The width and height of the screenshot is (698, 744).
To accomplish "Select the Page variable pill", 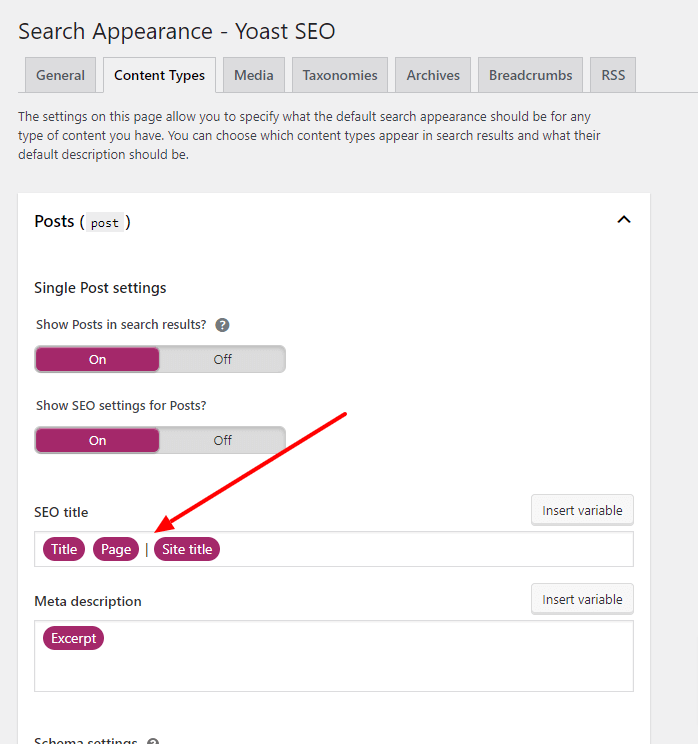I will [116, 549].
